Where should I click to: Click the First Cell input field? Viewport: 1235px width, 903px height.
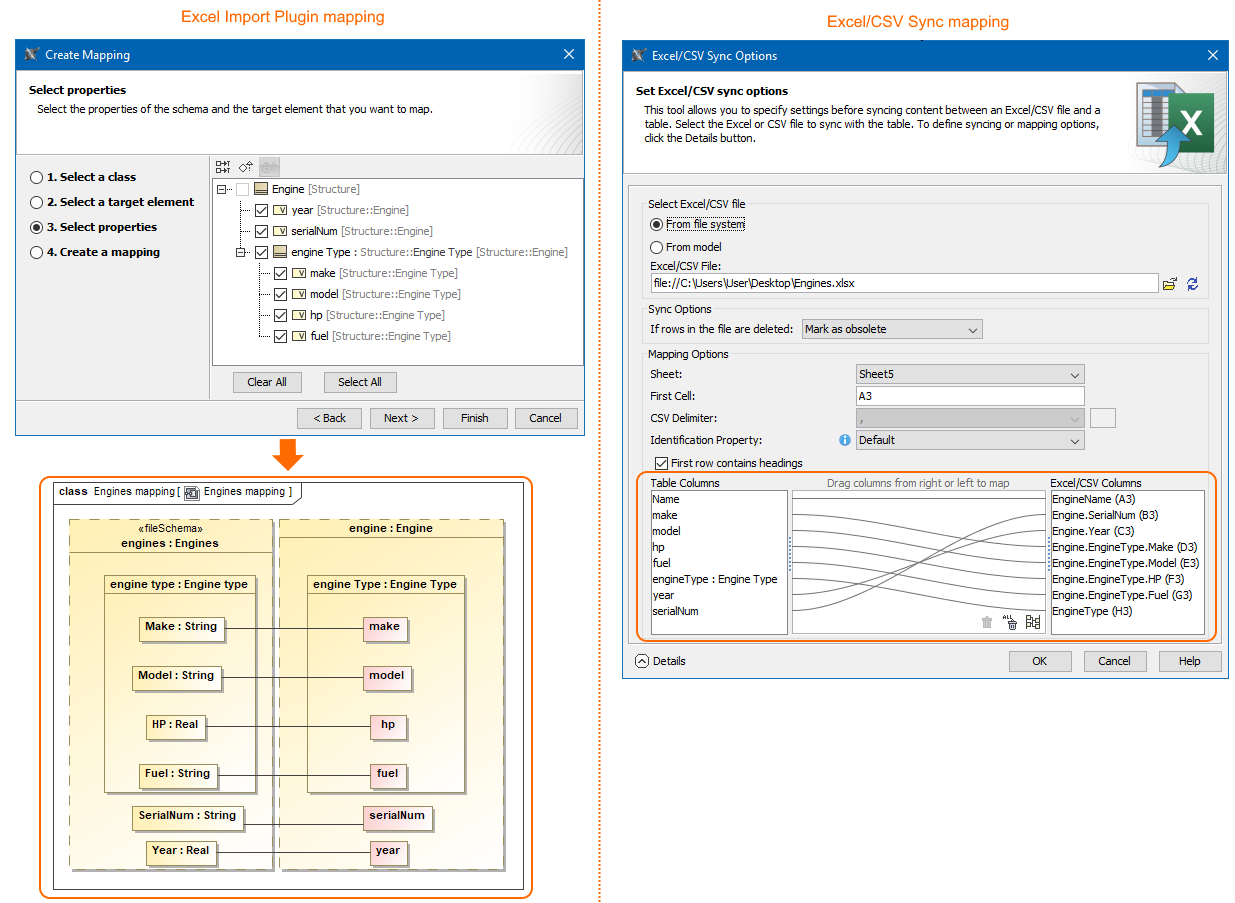coord(970,396)
